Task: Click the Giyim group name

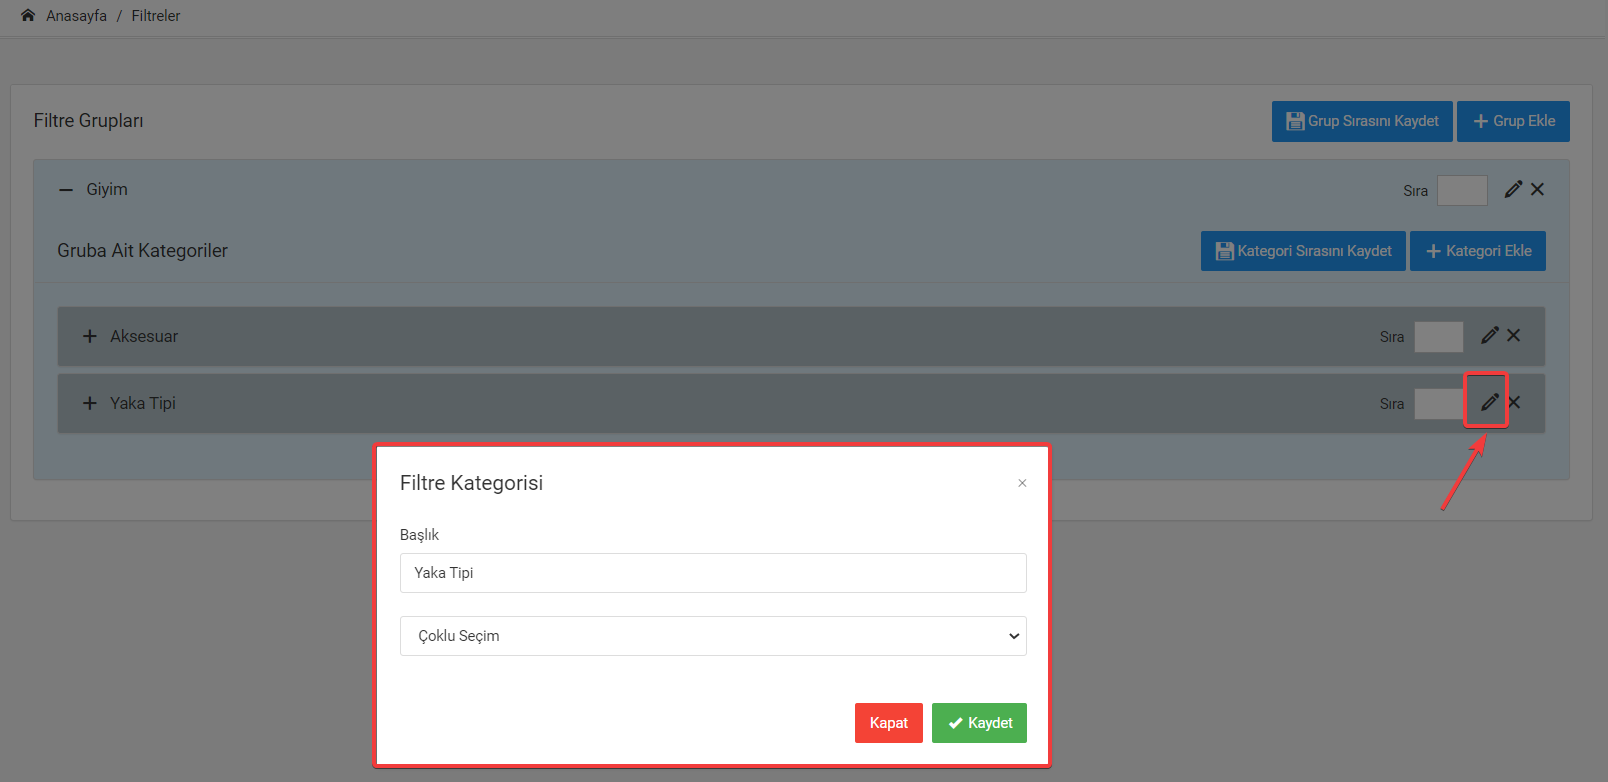Action: [x=107, y=190]
